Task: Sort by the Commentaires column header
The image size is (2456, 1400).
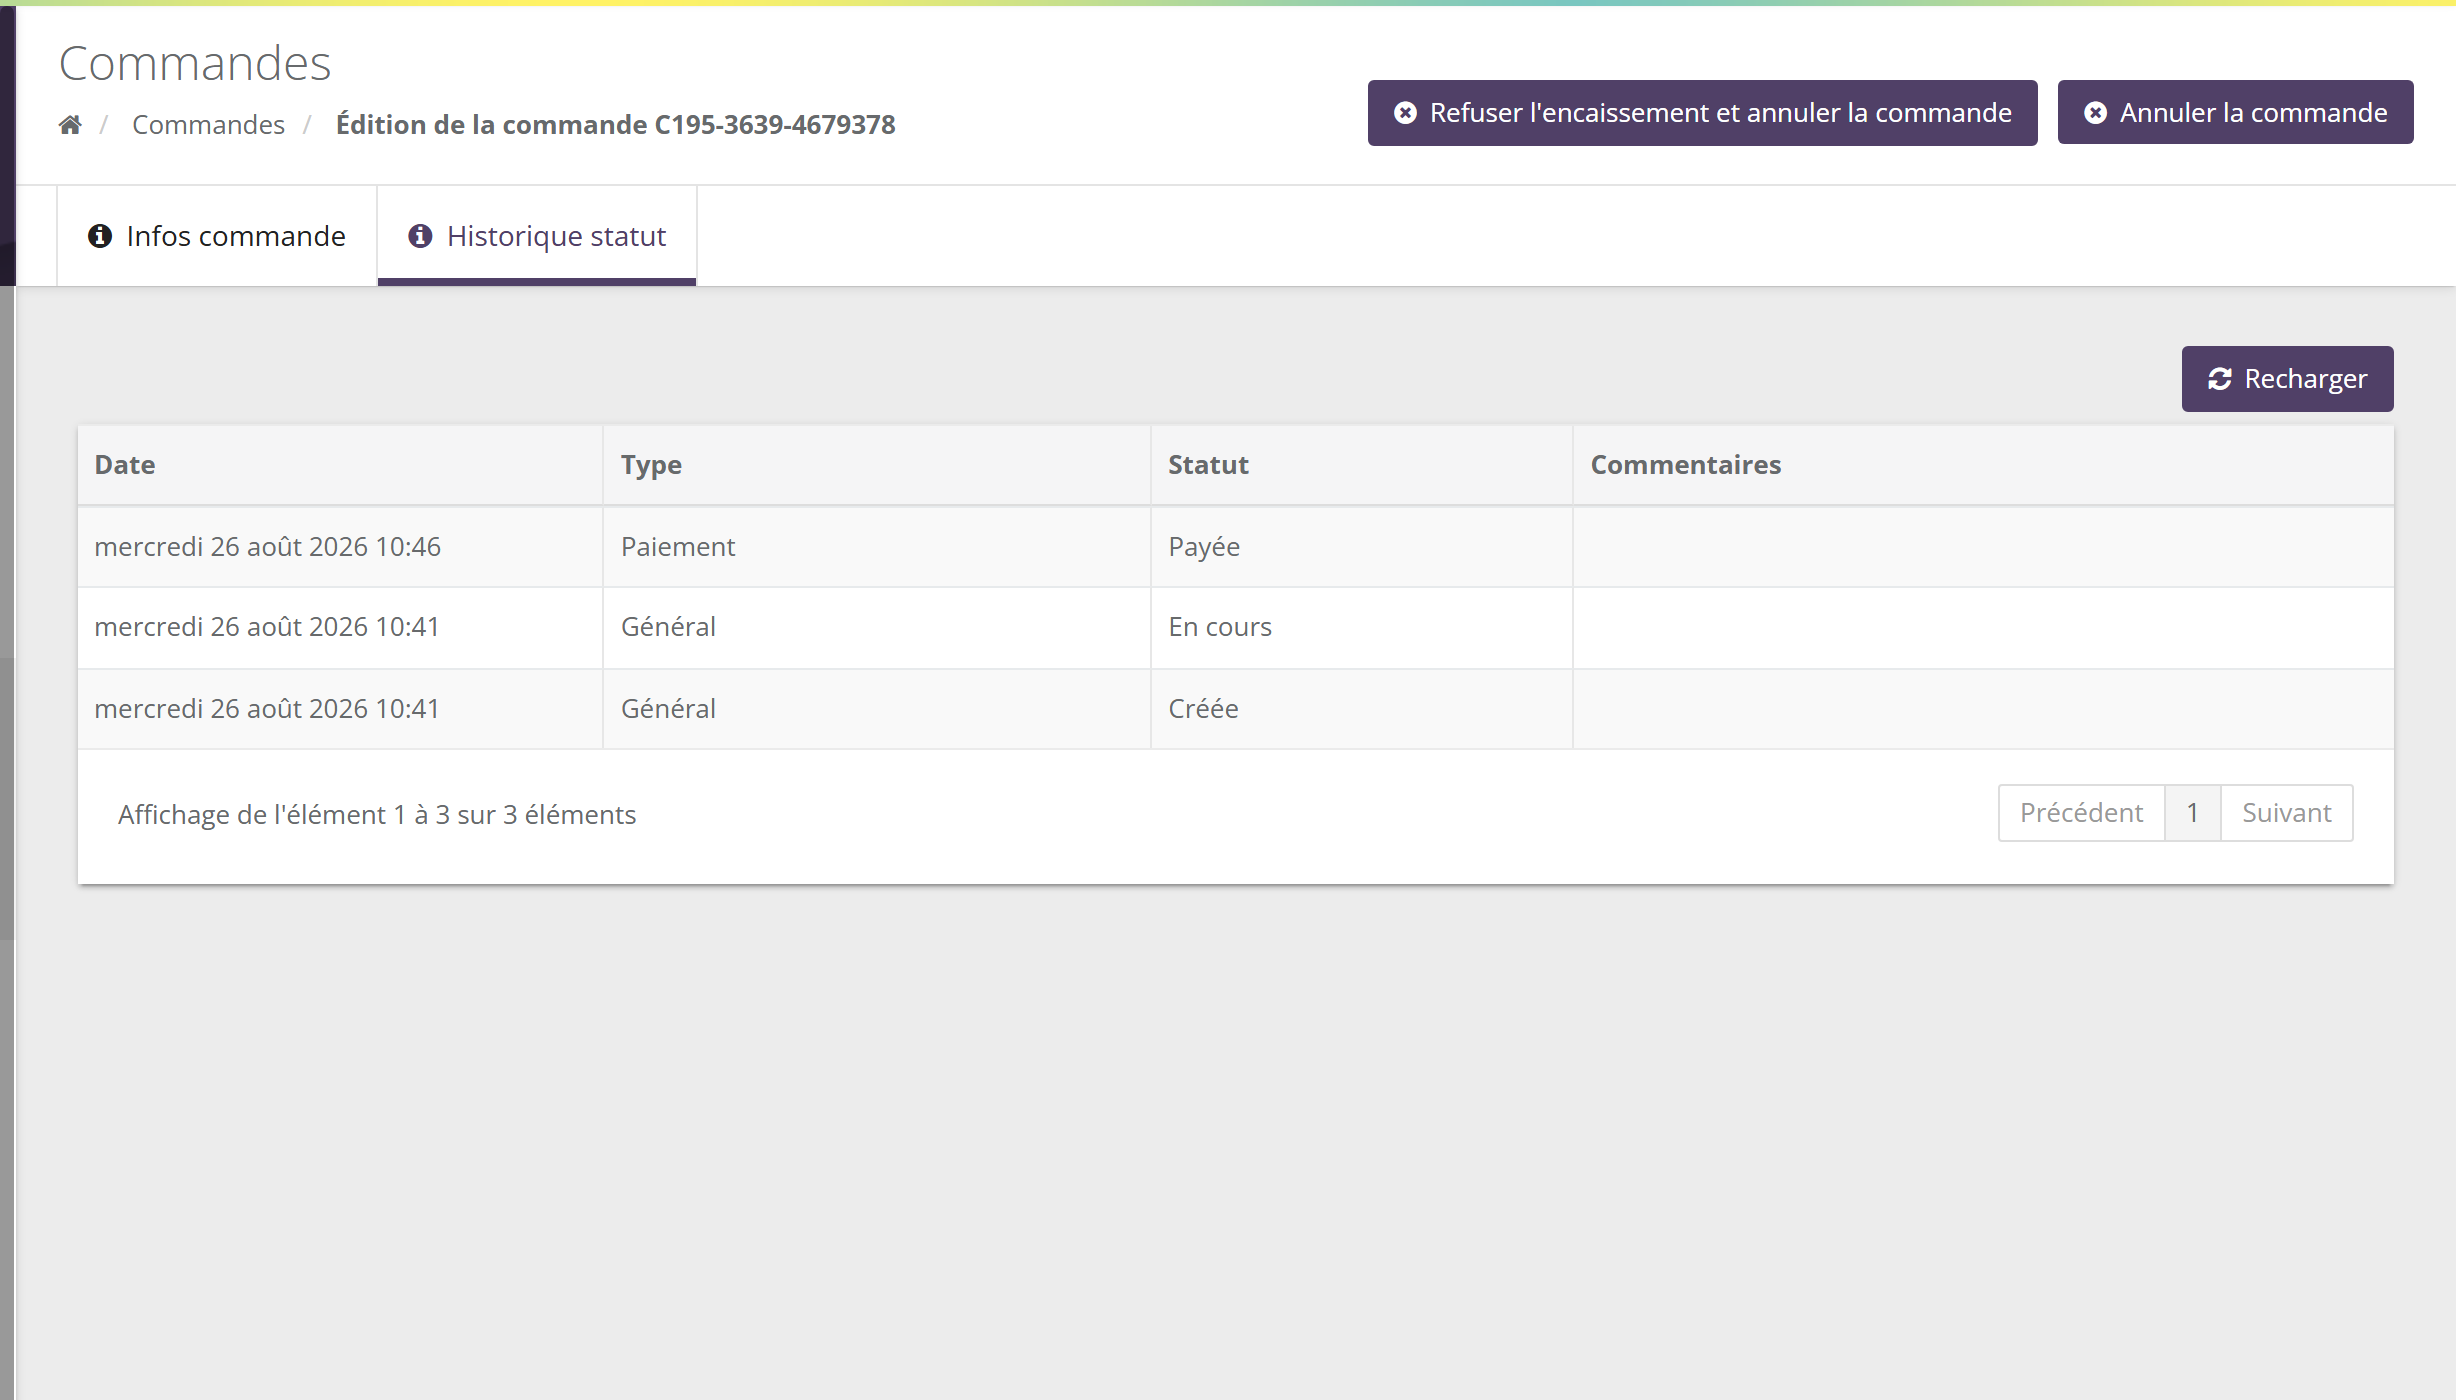Action: 1984,465
